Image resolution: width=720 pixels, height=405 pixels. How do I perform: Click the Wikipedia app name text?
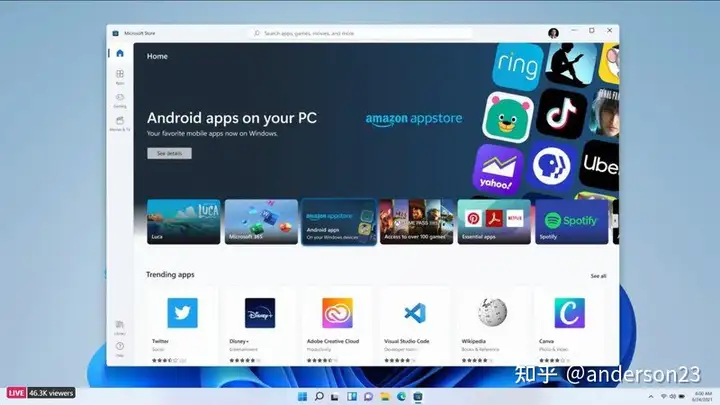click(473, 341)
